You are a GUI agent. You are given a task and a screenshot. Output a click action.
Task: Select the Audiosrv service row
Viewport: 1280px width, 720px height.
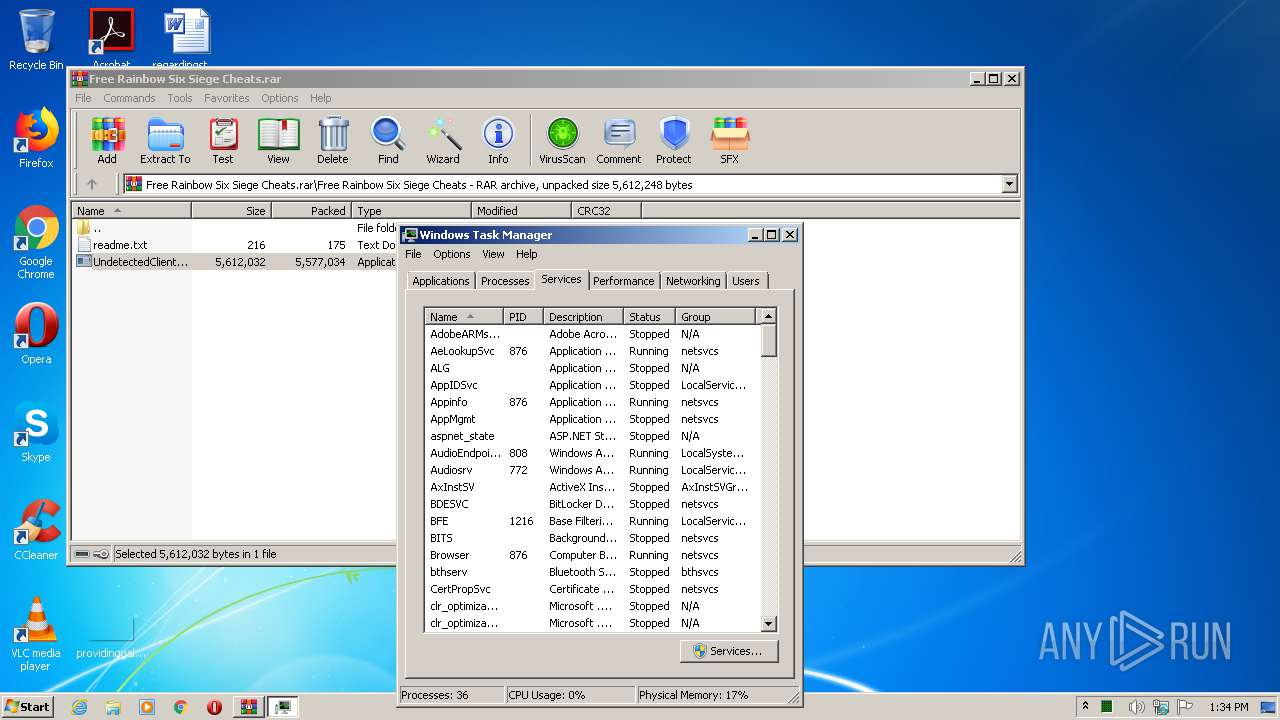pyautogui.click(x=592, y=470)
